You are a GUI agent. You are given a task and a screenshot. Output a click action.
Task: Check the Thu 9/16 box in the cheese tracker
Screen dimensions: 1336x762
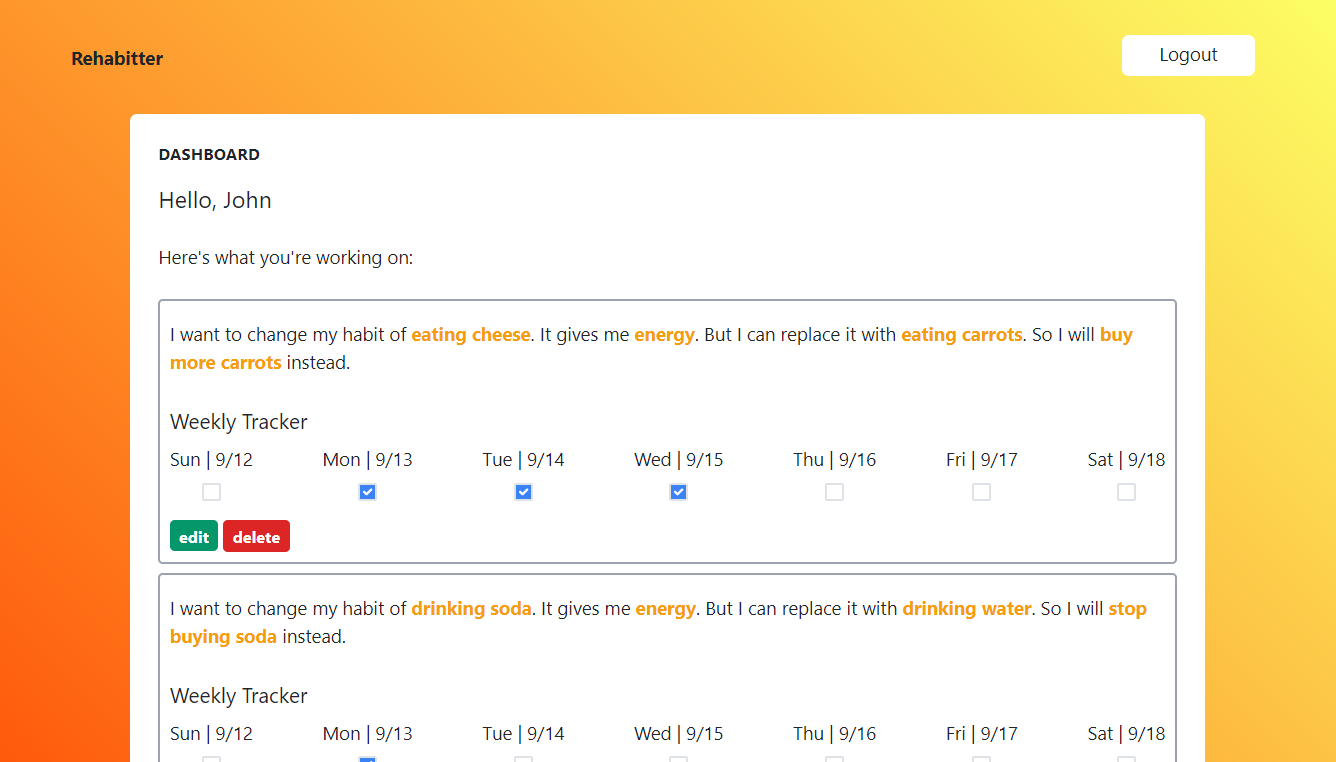coord(834,492)
